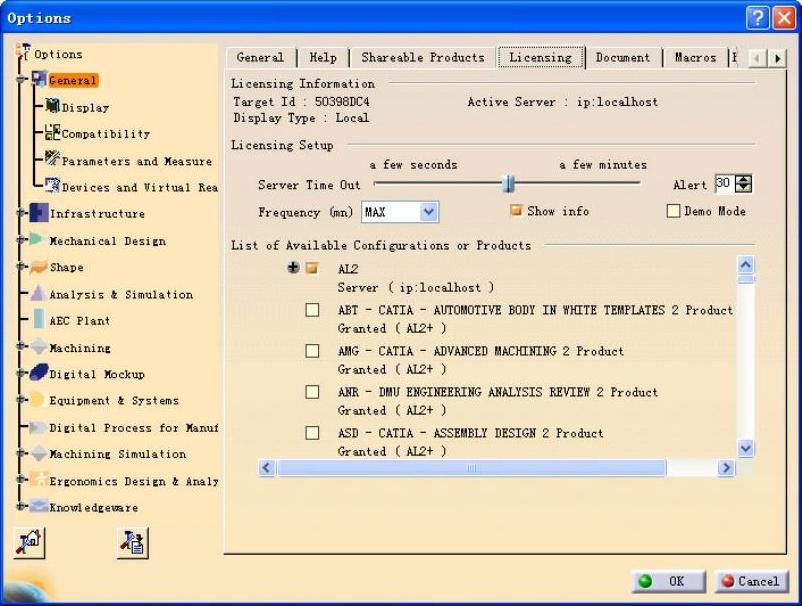The height and width of the screenshot is (606, 802).
Task: Click horizontal scrollbar right arrow
Action: [726, 467]
